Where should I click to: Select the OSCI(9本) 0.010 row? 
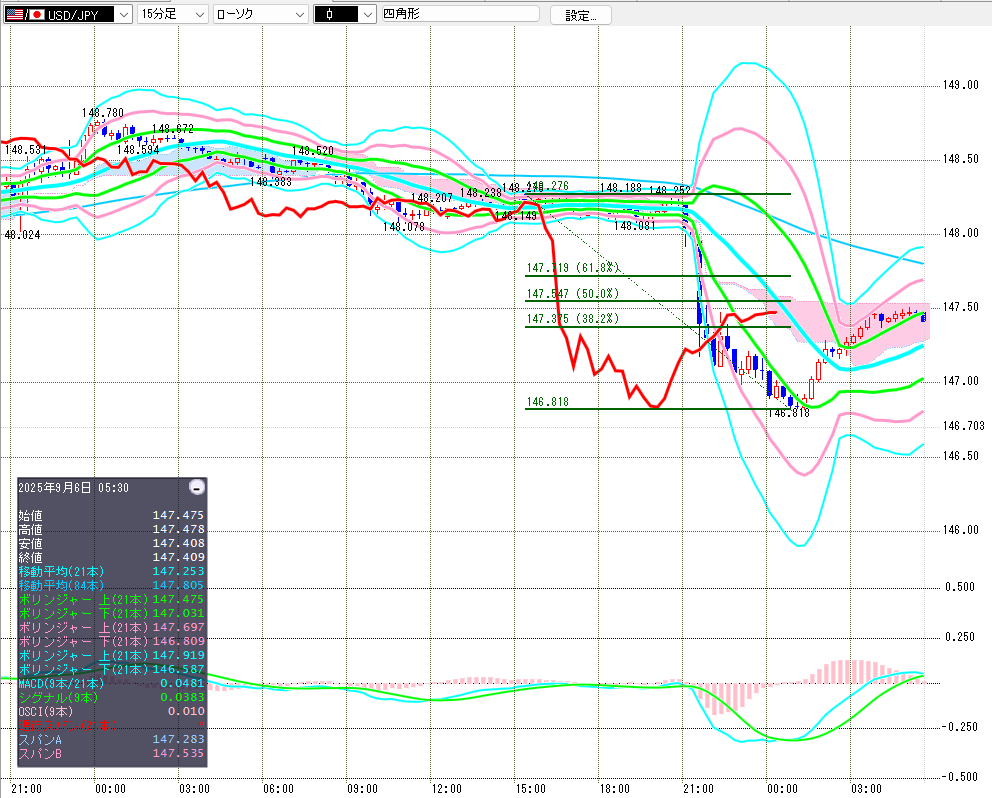(x=111, y=711)
